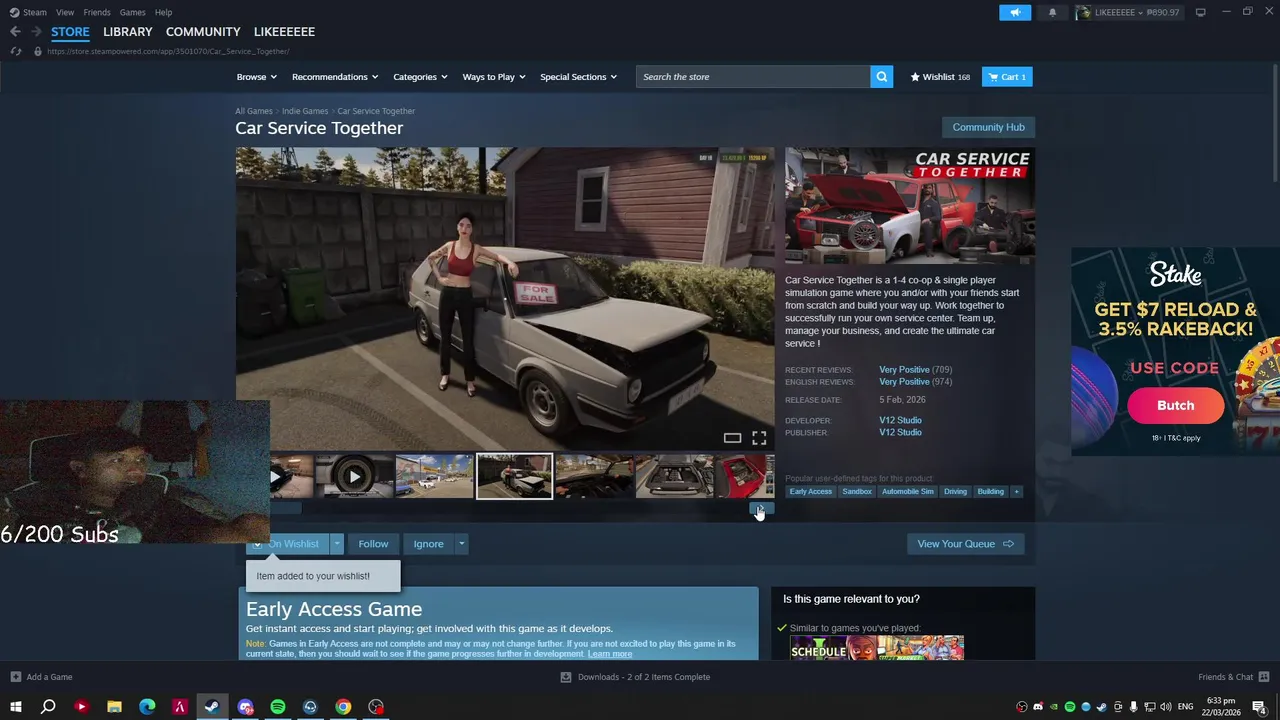1280x720 pixels.
Task: Open the All Games breadcrumb
Action: point(254,111)
